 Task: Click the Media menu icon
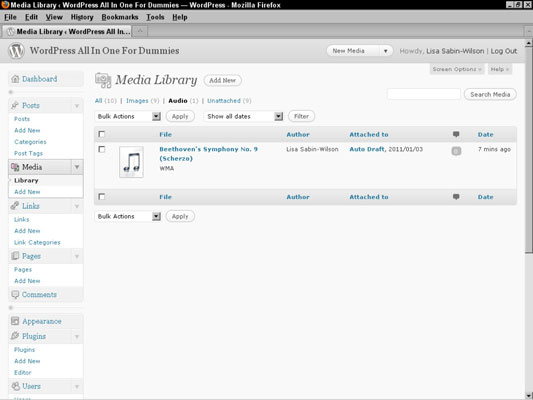coord(15,167)
